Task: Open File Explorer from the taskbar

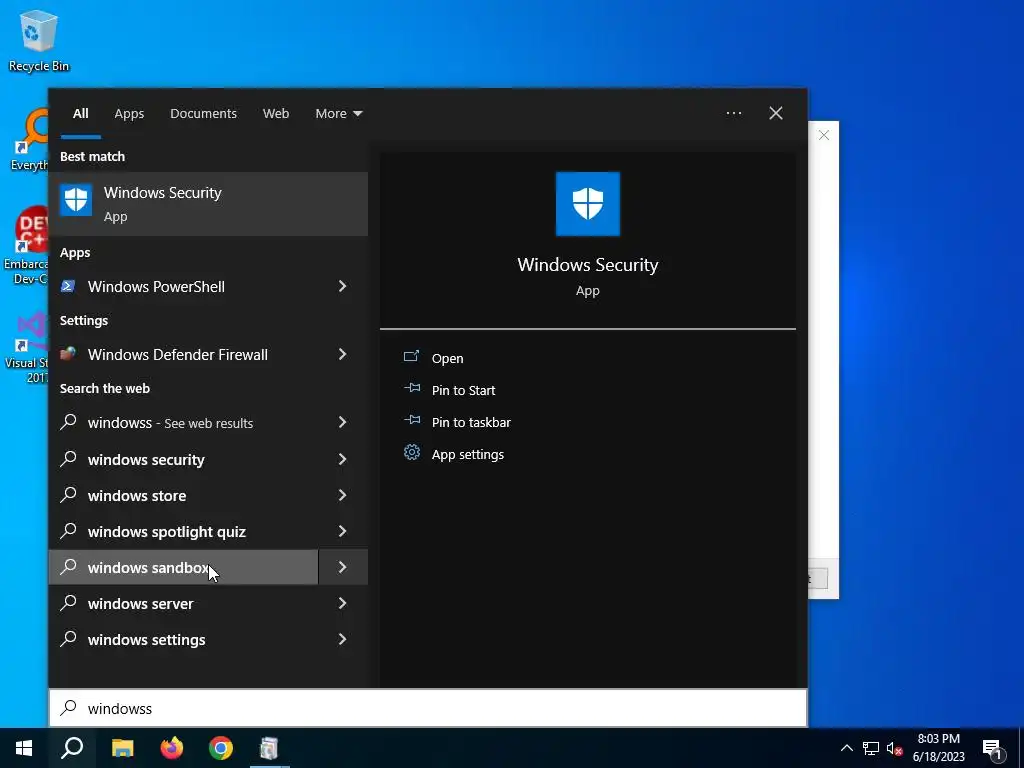Action: pos(123,748)
